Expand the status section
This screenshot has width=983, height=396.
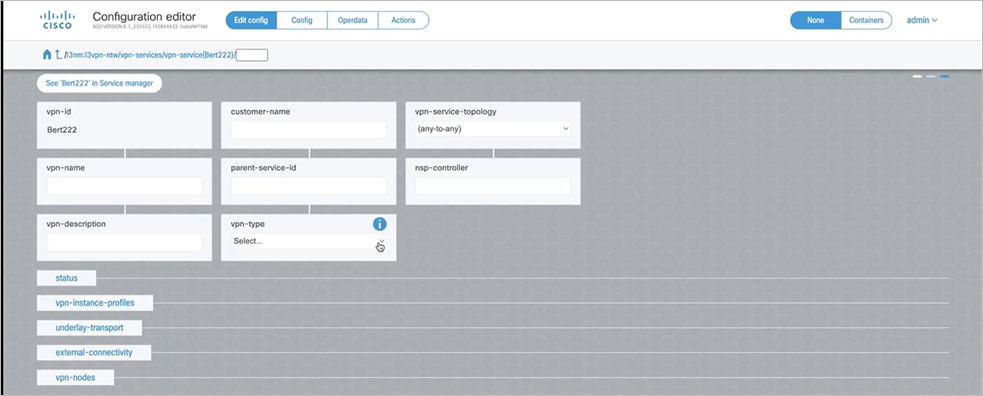click(x=66, y=278)
